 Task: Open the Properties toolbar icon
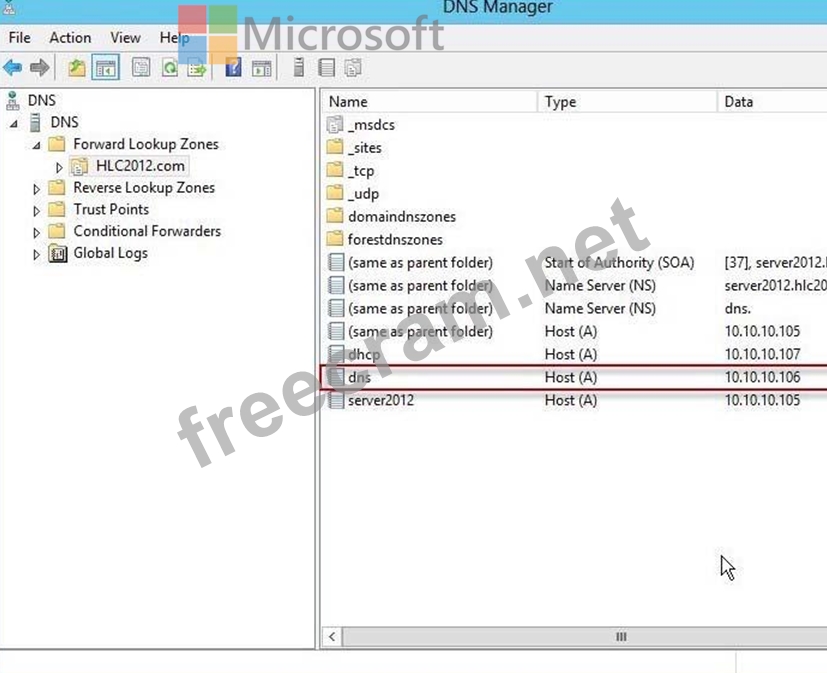[141, 68]
